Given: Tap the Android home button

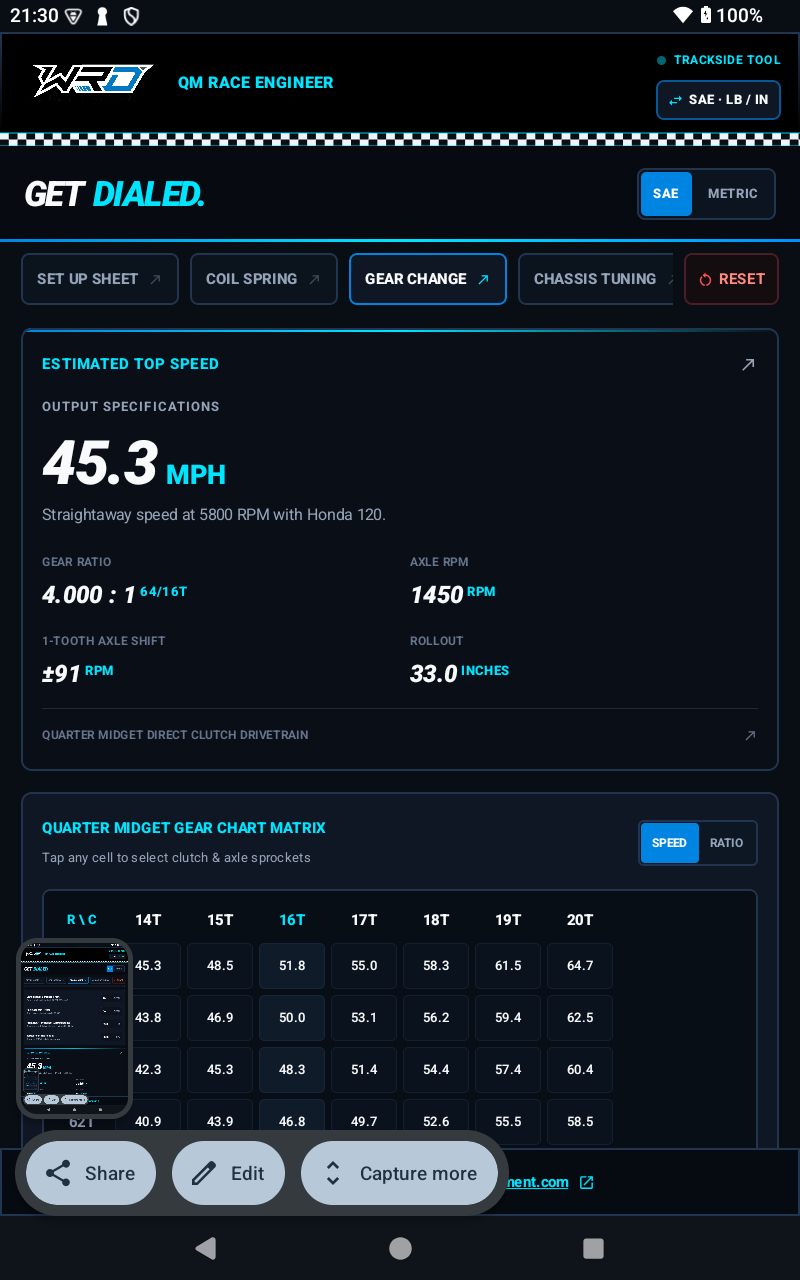Looking at the screenshot, I should click(400, 1248).
